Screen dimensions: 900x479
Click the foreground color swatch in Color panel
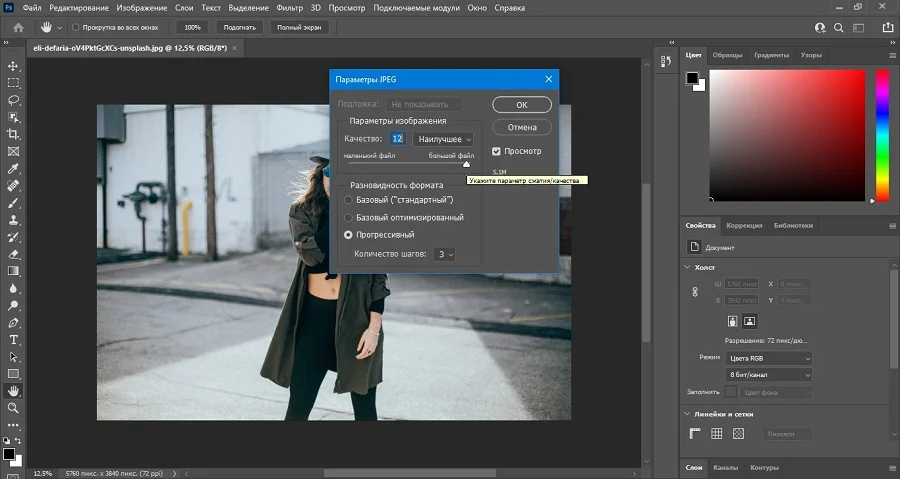coord(692,78)
